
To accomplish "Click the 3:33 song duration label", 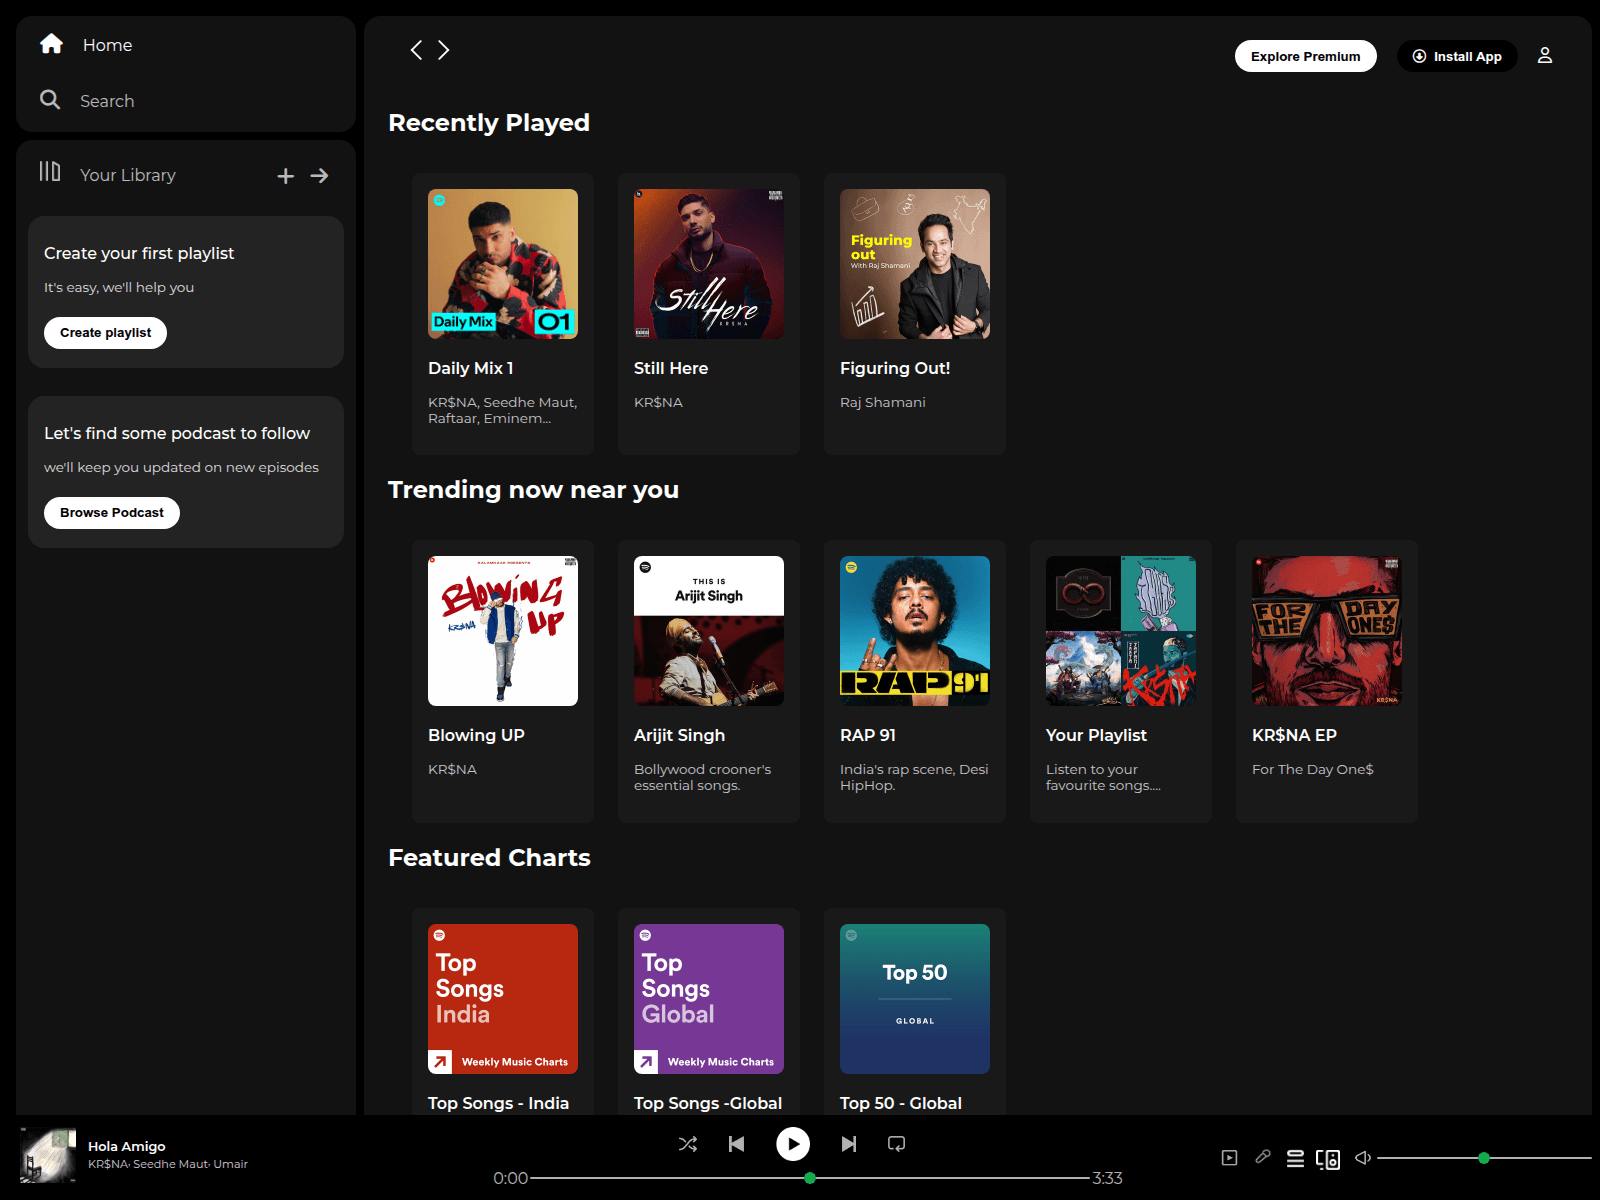I will 1107,1178.
